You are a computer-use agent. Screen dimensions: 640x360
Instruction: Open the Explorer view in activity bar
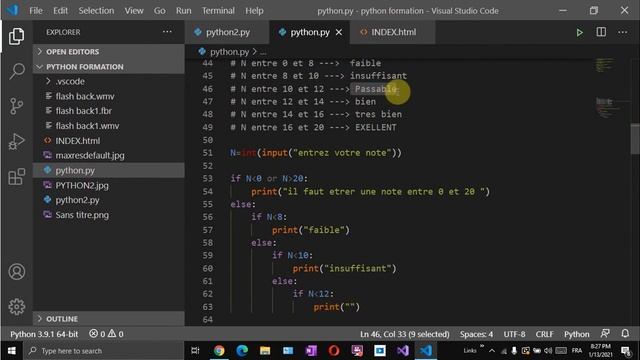(16, 36)
